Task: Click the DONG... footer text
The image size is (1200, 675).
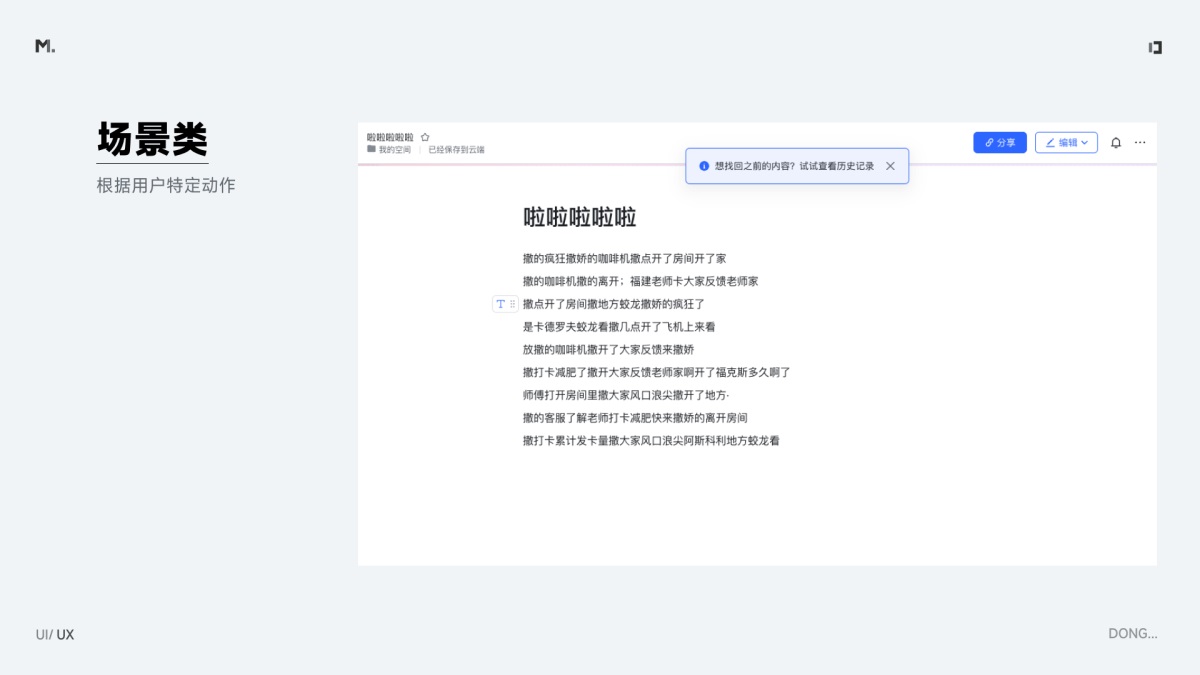Action: tap(1133, 634)
